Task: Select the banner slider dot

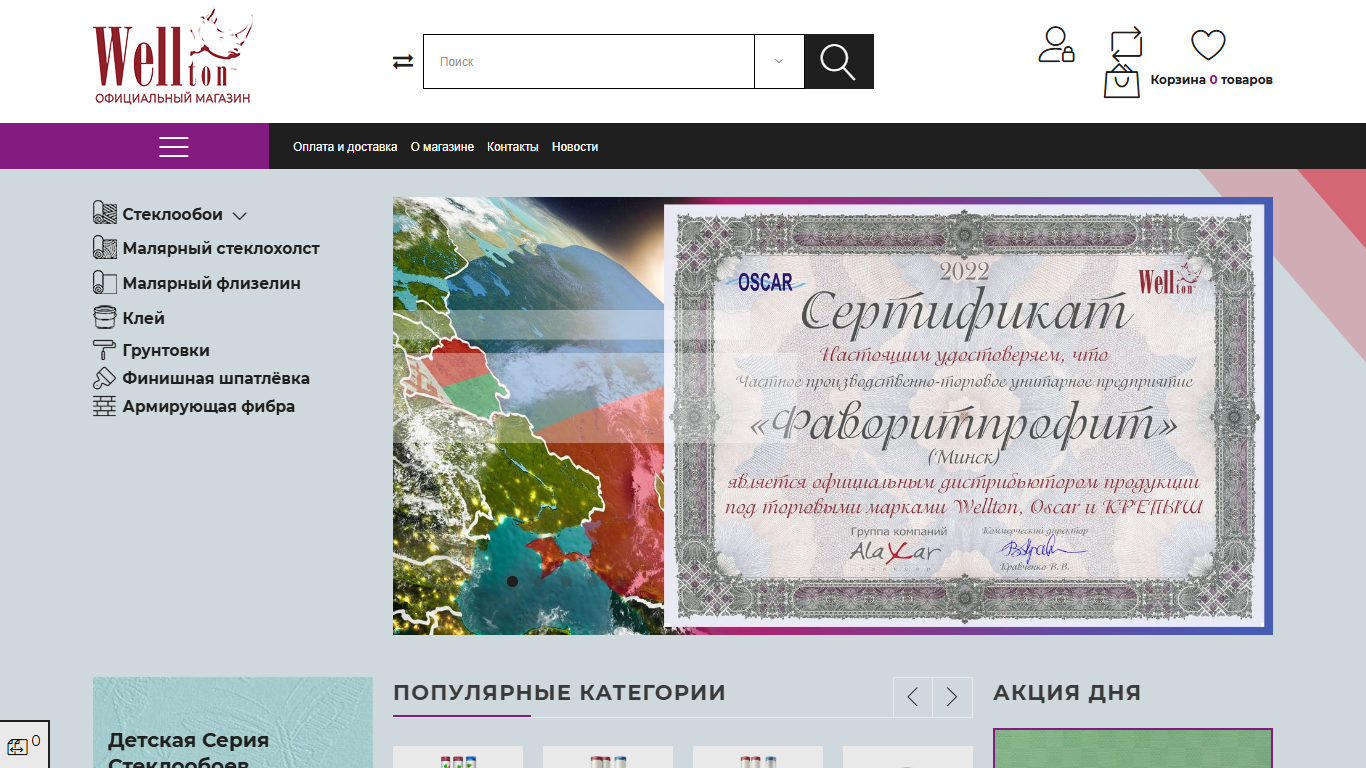Action: click(x=512, y=581)
